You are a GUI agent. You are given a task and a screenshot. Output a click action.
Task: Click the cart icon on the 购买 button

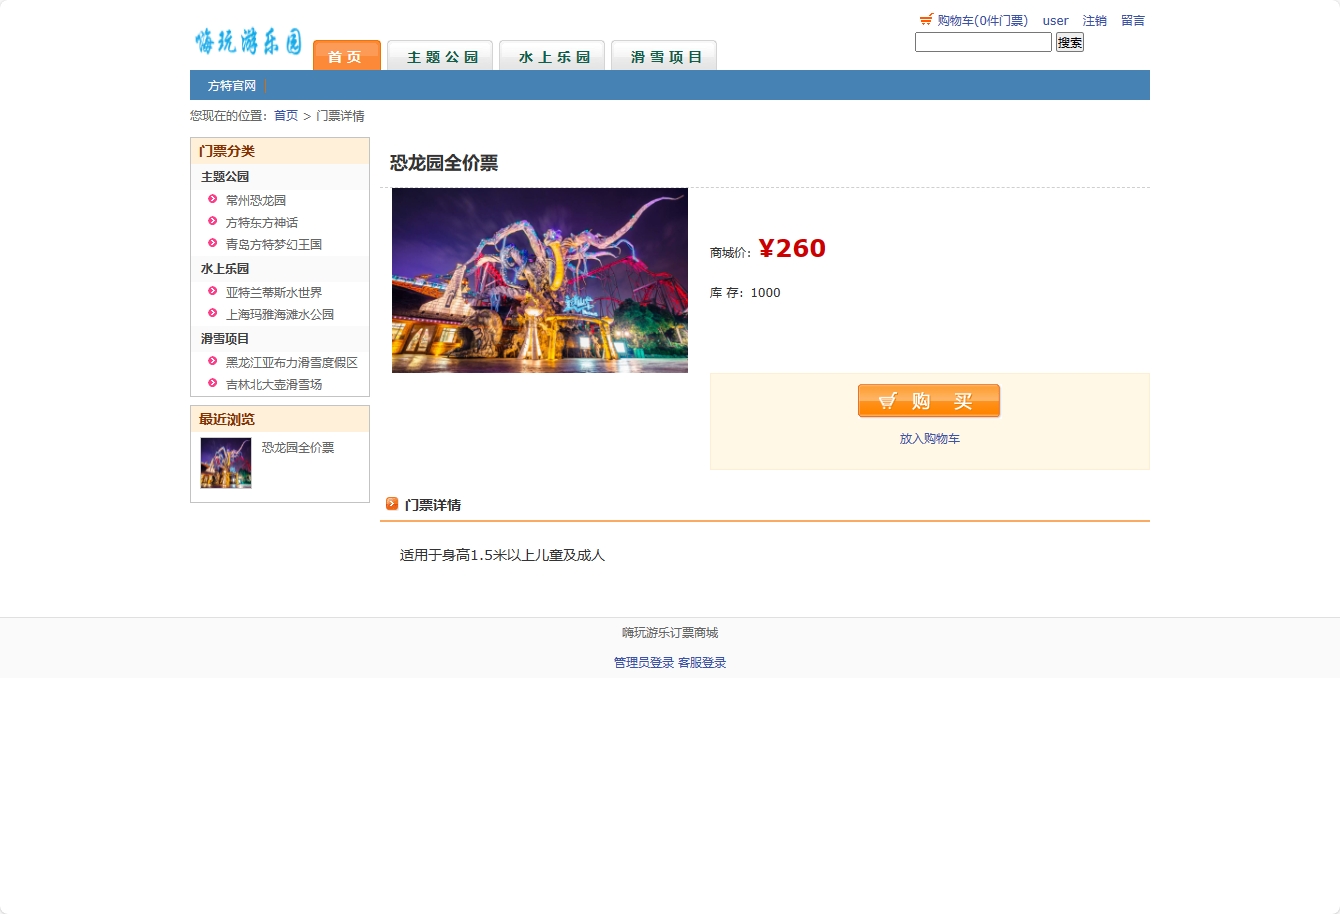click(888, 399)
